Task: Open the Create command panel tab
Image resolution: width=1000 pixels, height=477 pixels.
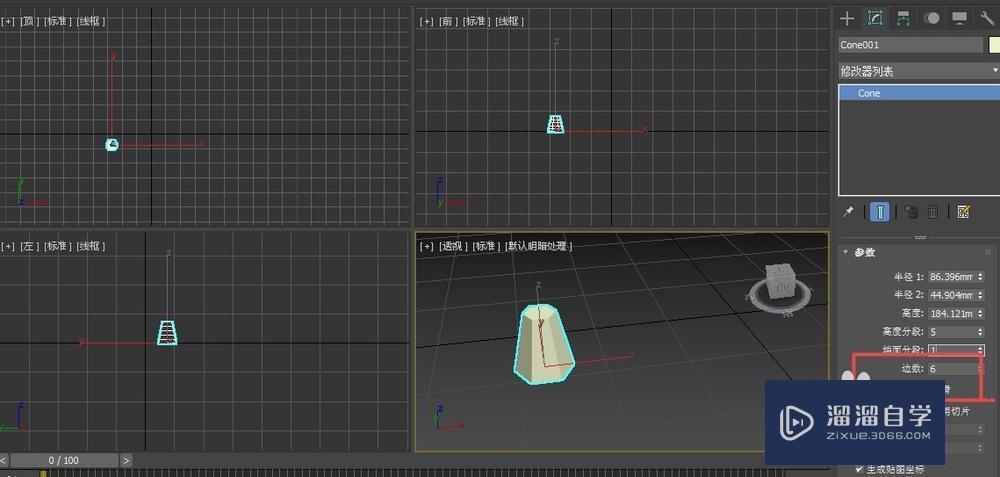Action: click(847, 18)
